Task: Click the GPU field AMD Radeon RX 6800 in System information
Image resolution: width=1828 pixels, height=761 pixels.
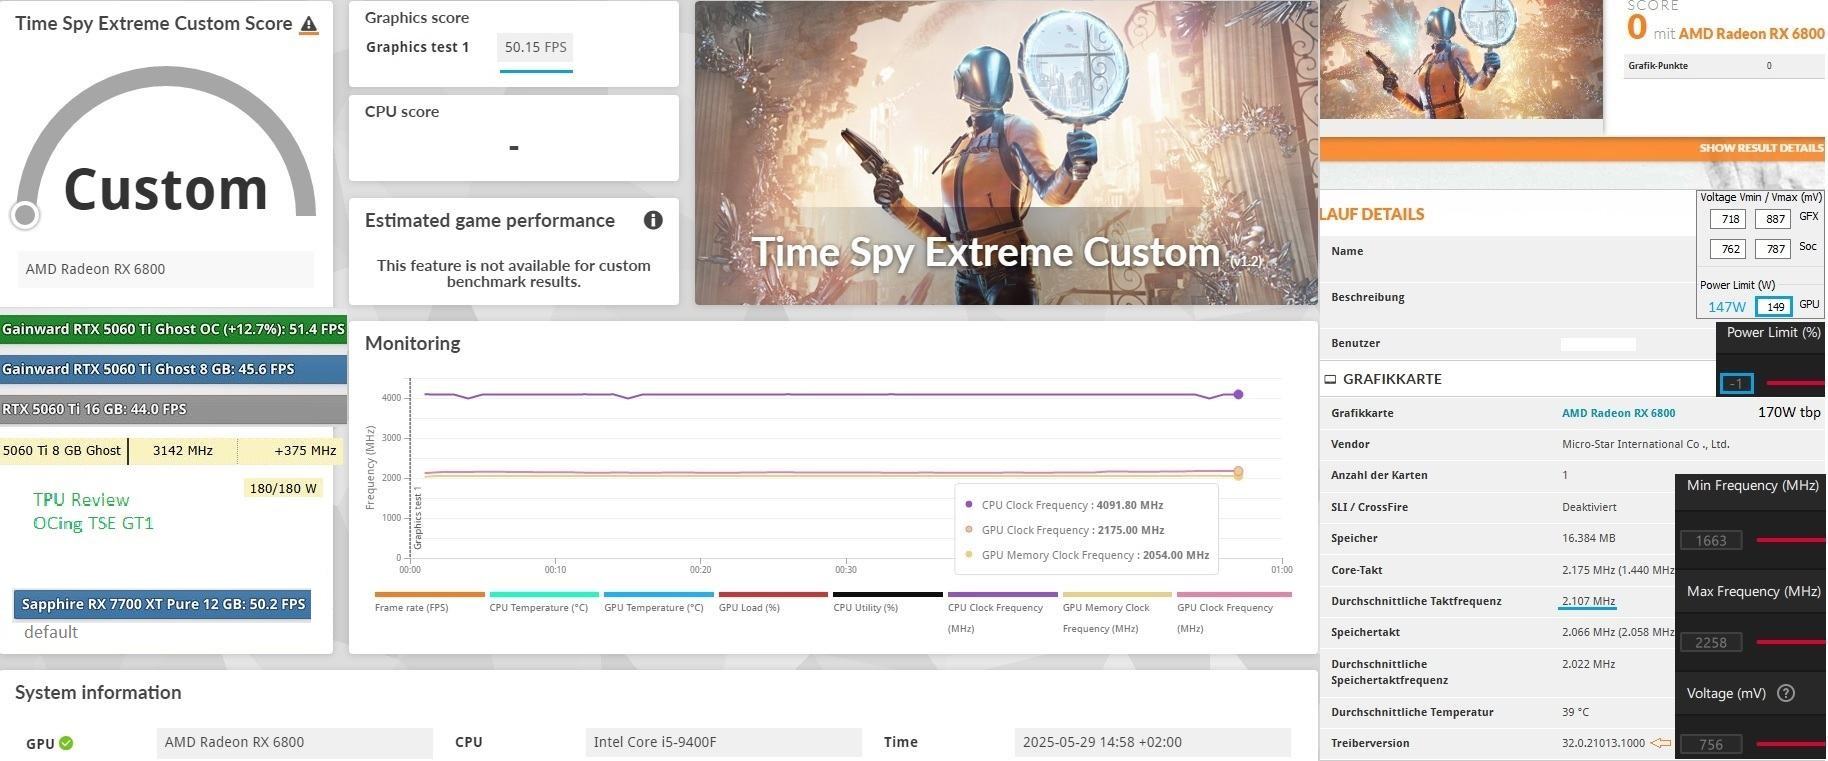Action: coord(294,742)
